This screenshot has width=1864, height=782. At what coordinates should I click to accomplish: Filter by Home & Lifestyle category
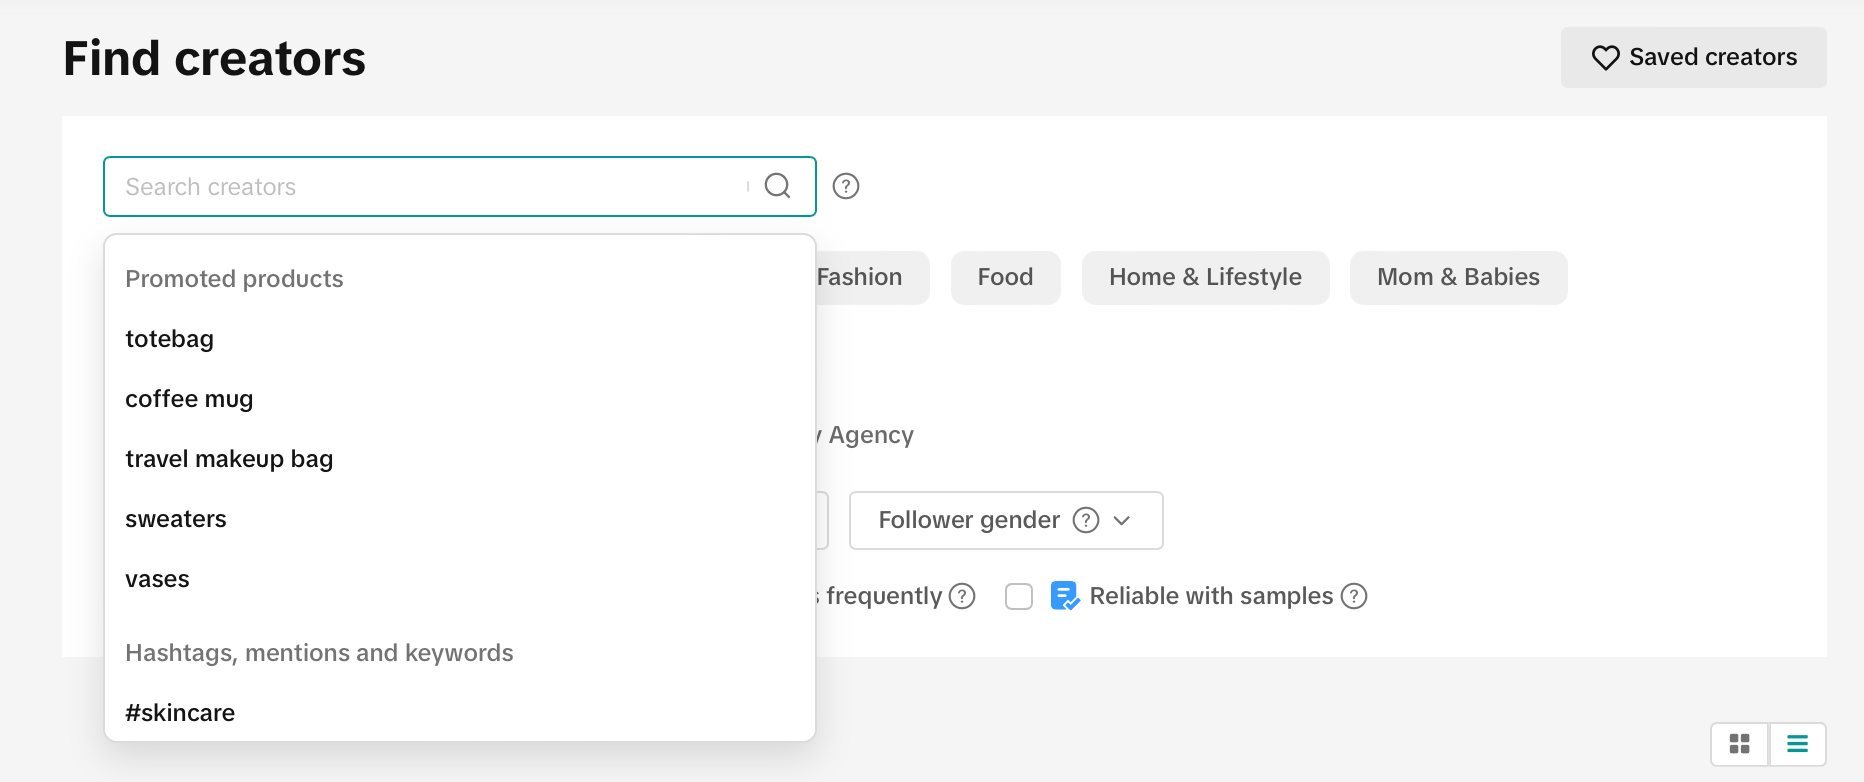(x=1205, y=277)
